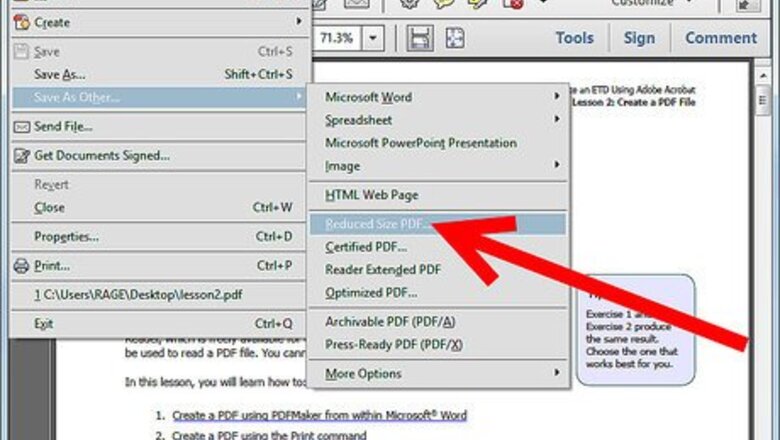Choose Optimized PDF from the submenu
780x440 pixels.
pyautogui.click(x=371, y=293)
